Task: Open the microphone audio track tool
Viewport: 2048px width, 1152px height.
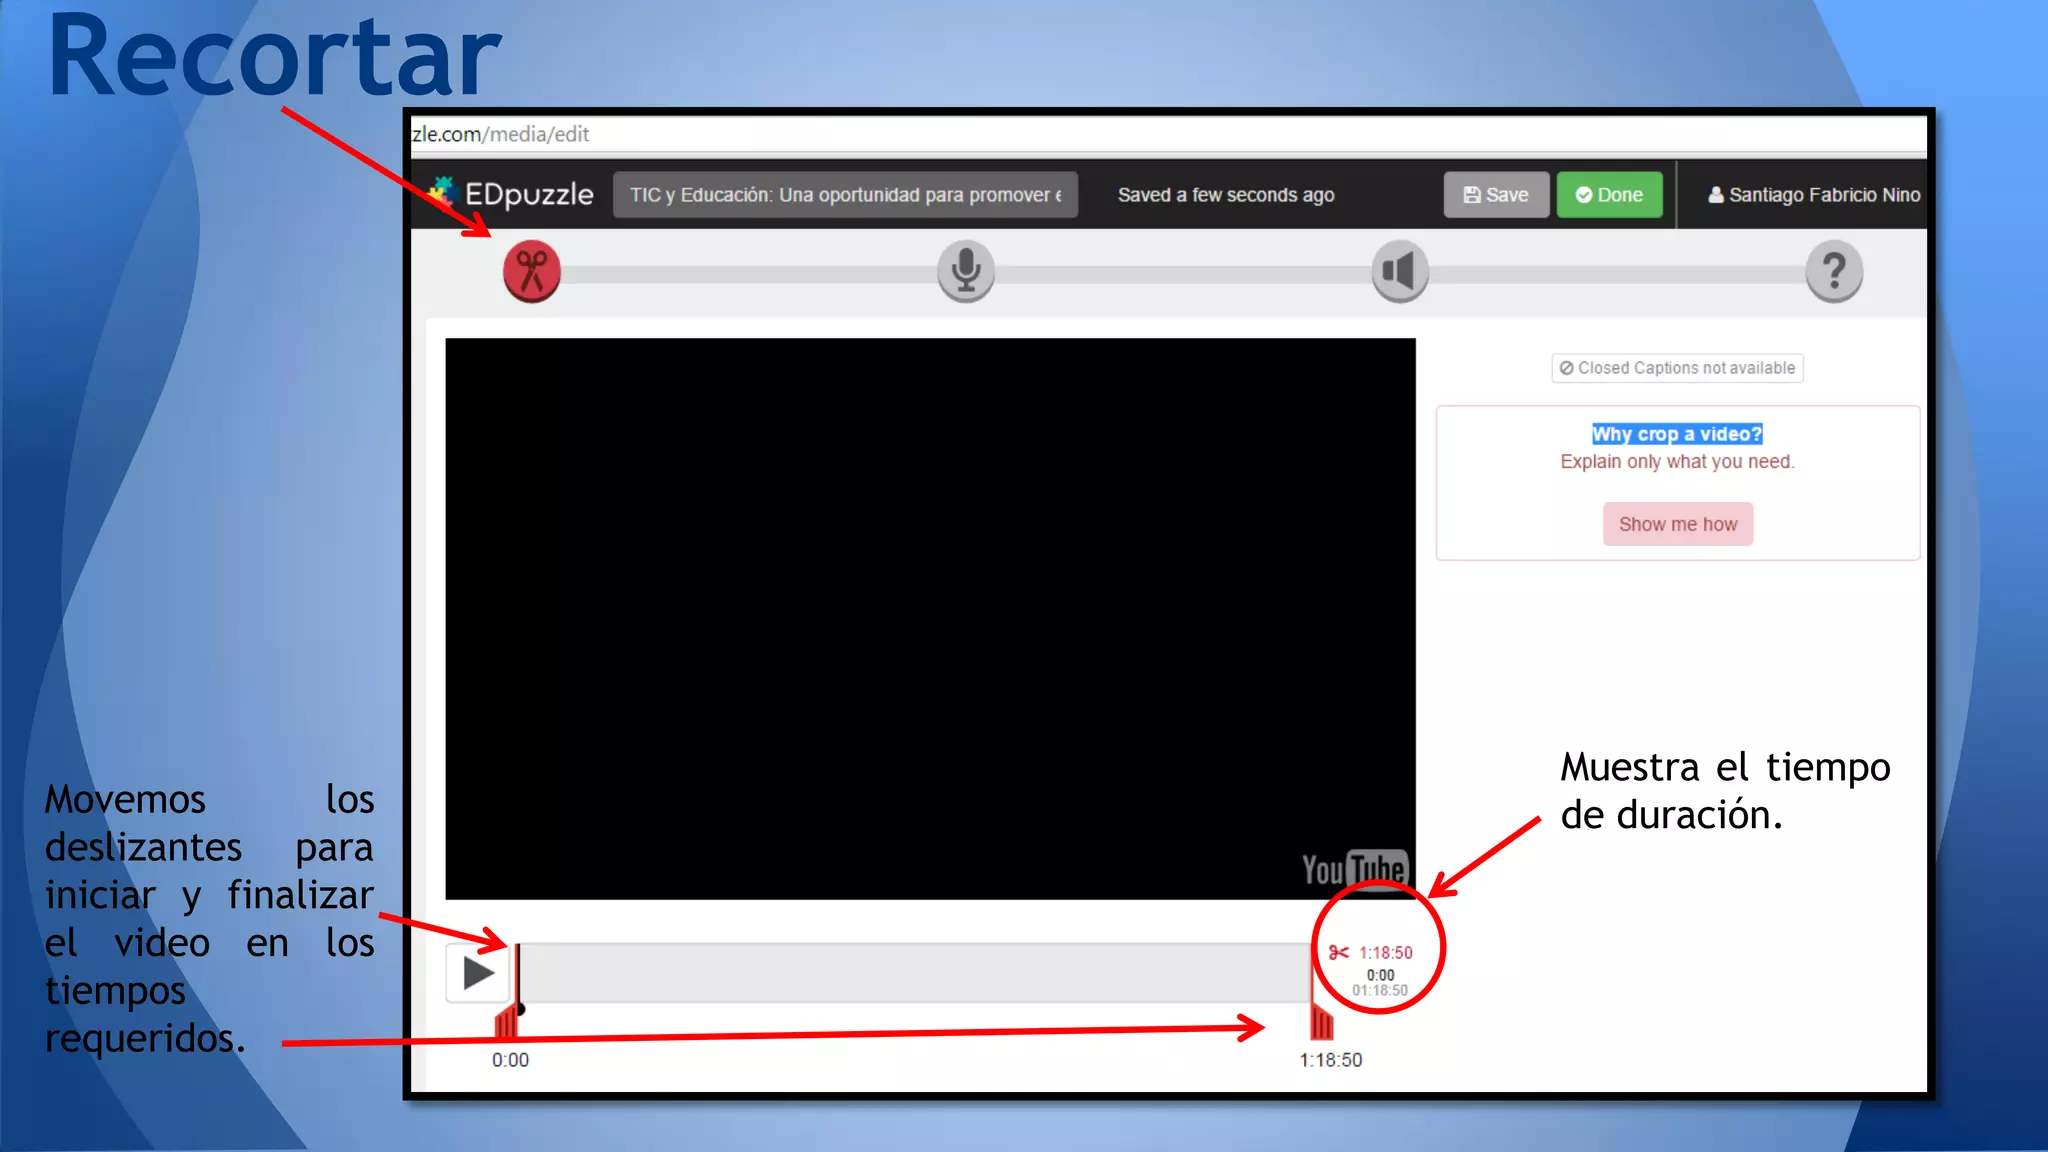Action: [966, 271]
